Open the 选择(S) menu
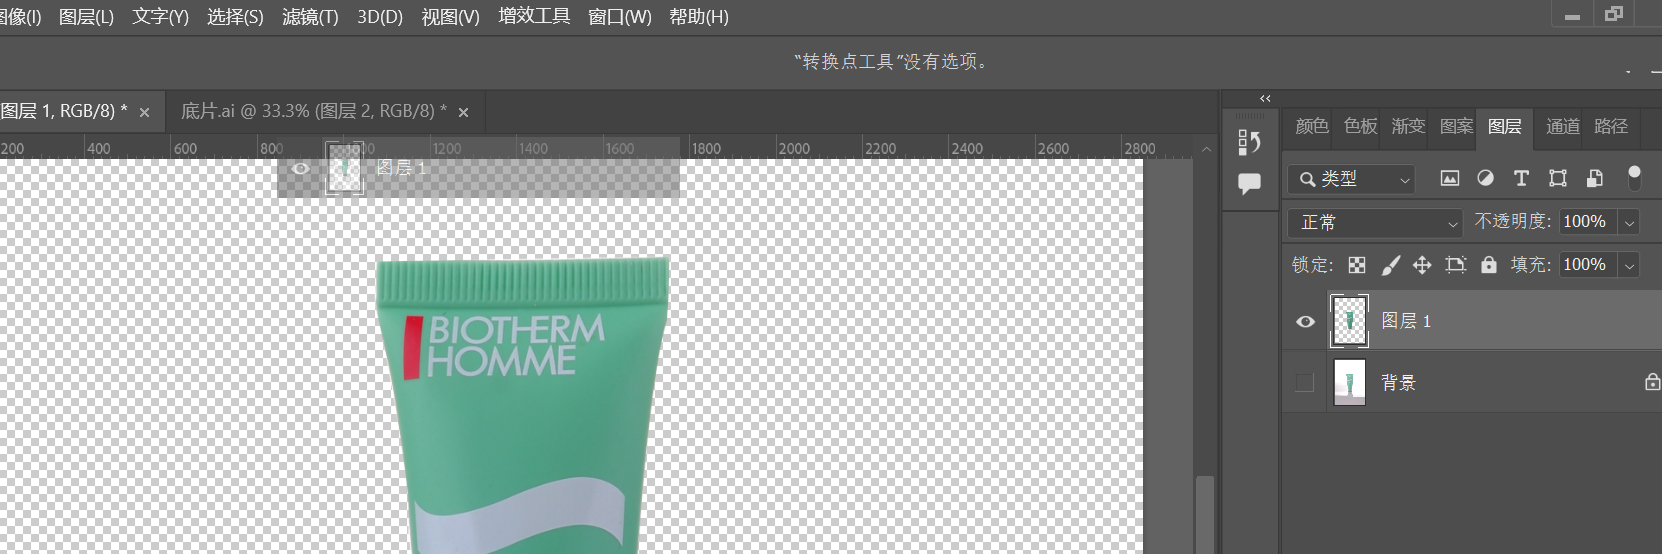Image resolution: width=1662 pixels, height=554 pixels. (x=235, y=17)
